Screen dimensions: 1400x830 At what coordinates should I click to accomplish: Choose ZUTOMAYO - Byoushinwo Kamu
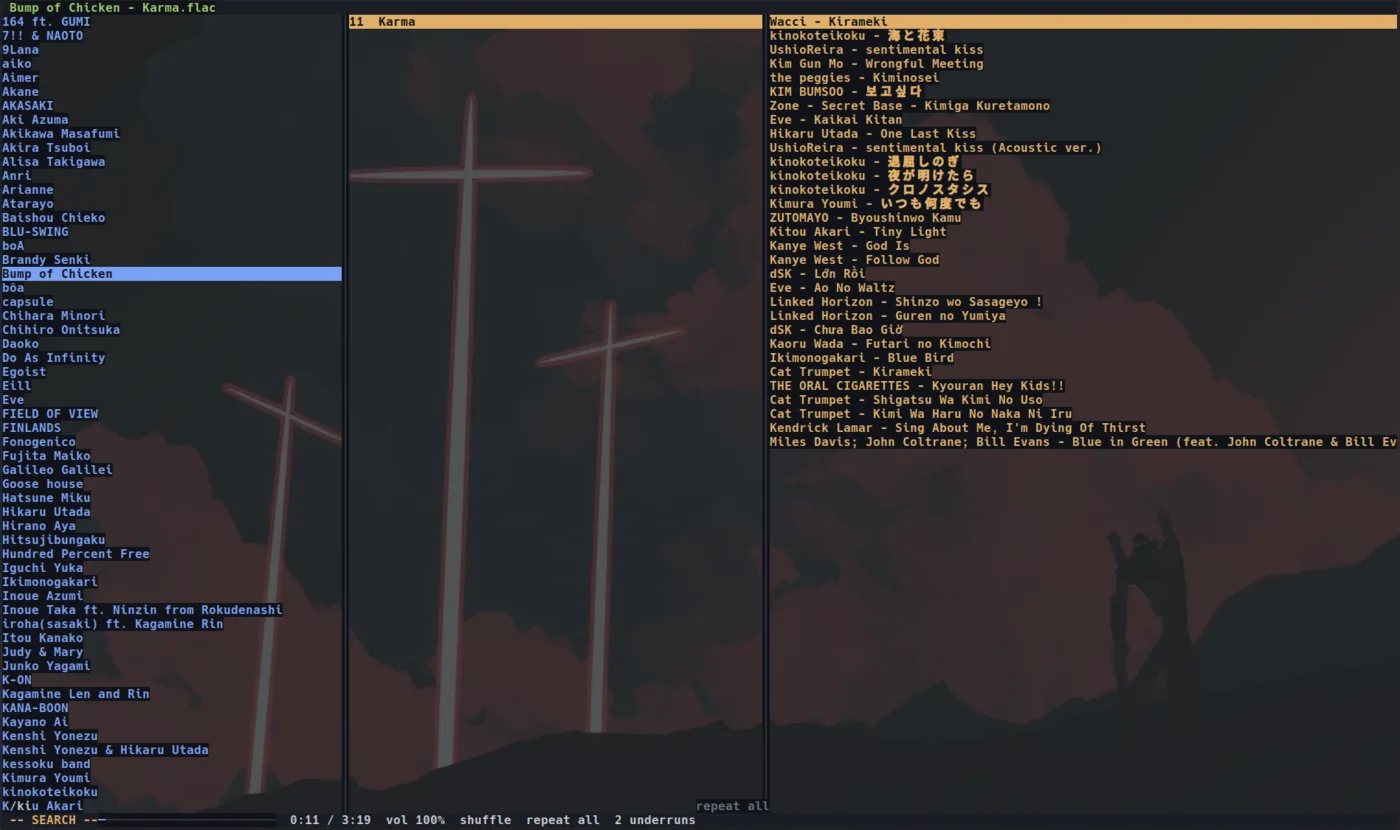pos(866,217)
